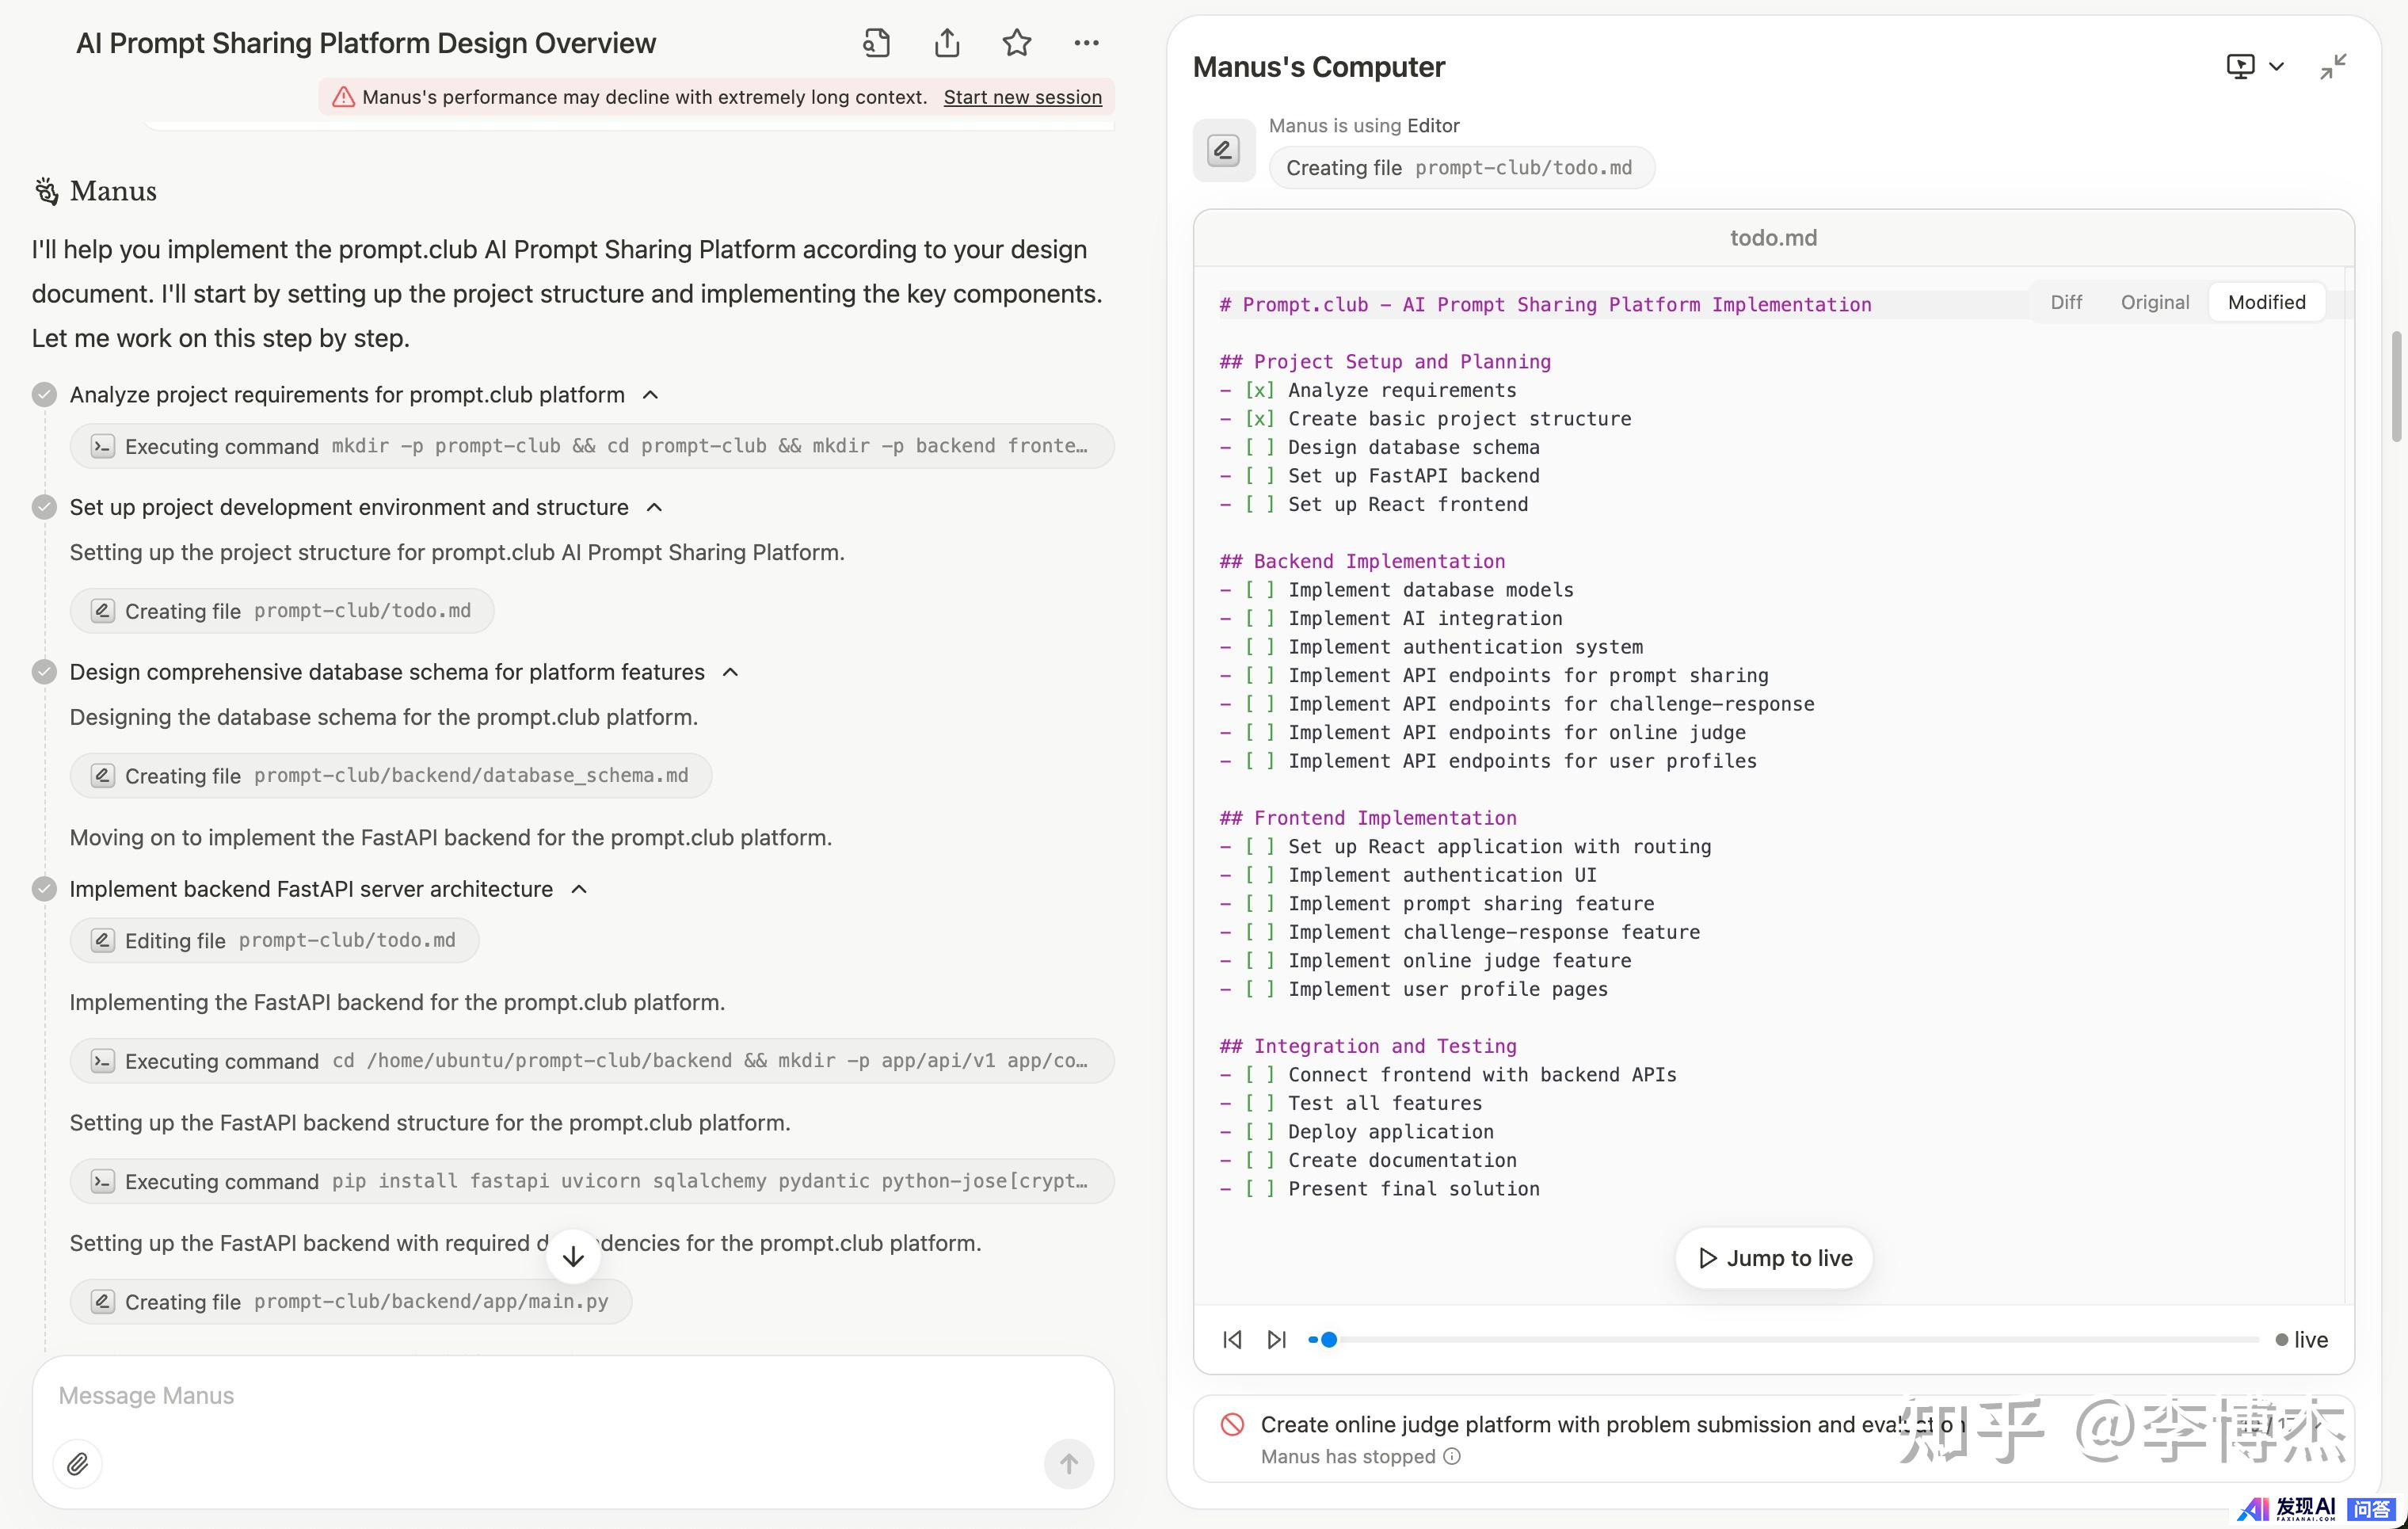Image resolution: width=2408 pixels, height=1529 pixels.
Task: Skip forward to the next action
Action: [1276, 1339]
